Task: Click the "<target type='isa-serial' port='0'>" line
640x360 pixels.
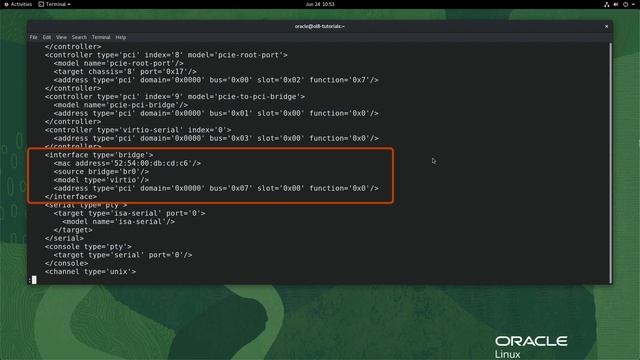Action: (129, 213)
